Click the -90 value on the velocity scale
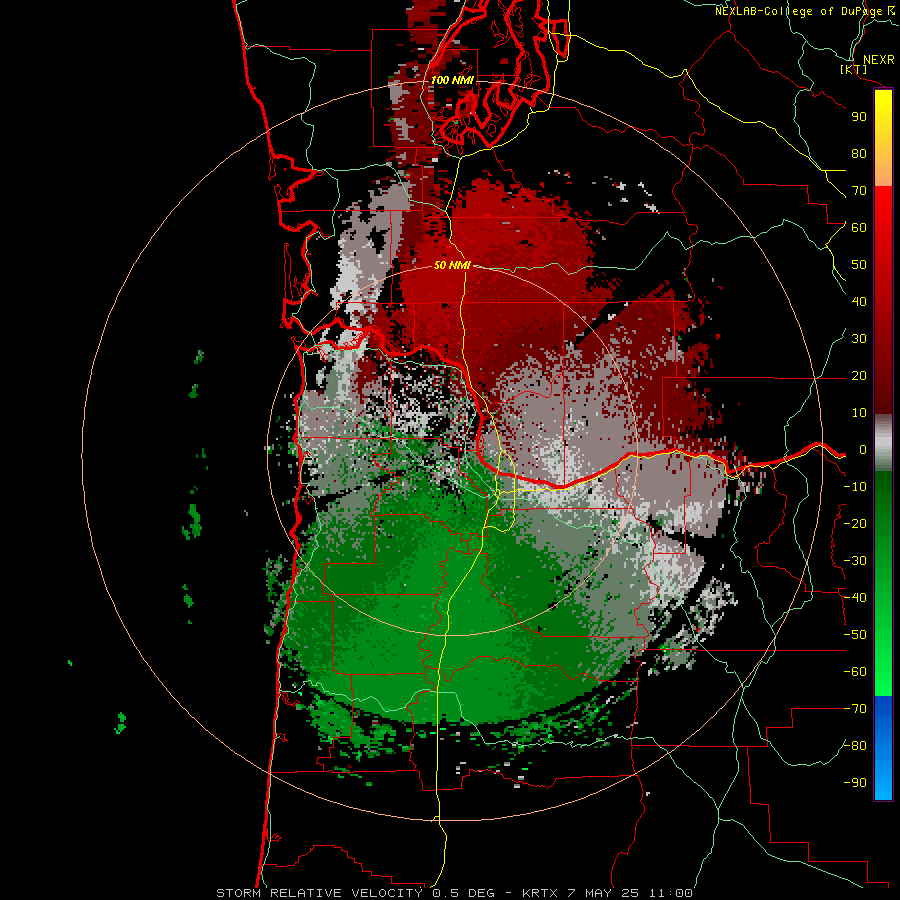The width and height of the screenshot is (900, 900). (x=855, y=783)
